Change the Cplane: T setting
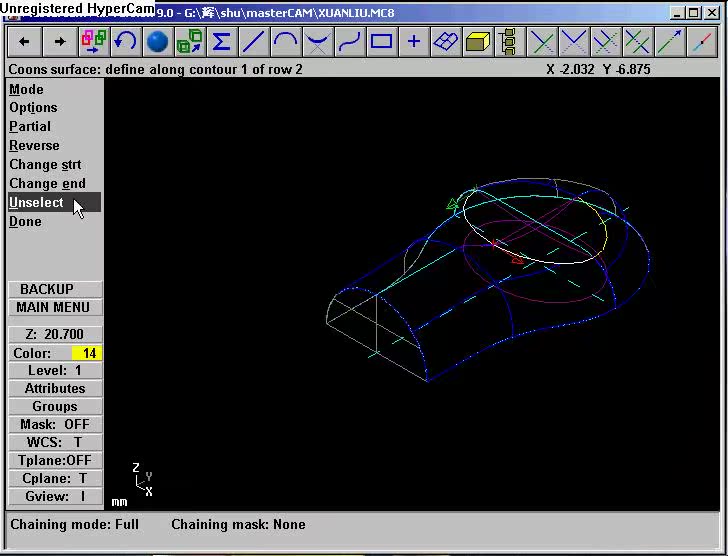 (55, 478)
